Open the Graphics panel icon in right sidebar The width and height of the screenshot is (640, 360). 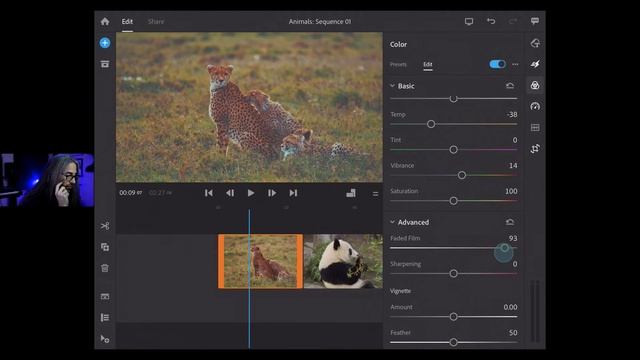535,43
